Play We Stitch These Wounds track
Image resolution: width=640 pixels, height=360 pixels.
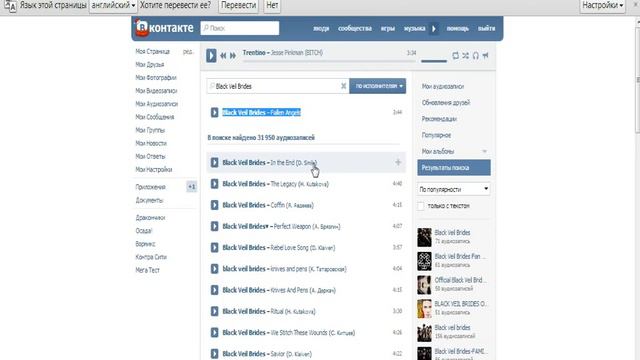(214, 332)
